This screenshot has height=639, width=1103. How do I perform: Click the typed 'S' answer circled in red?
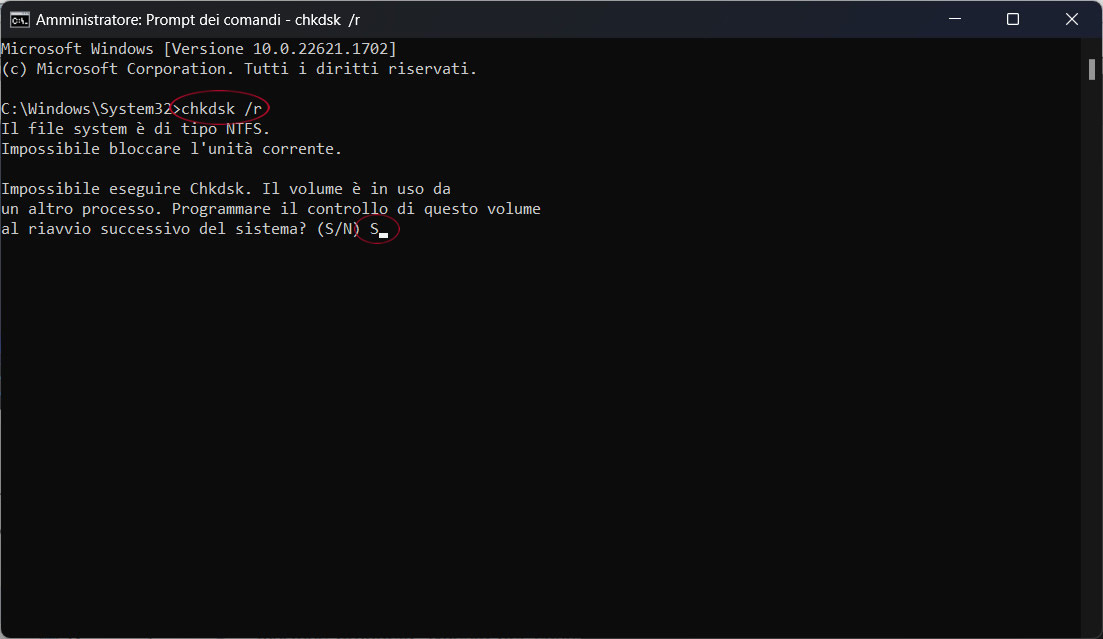tap(374, 229)
